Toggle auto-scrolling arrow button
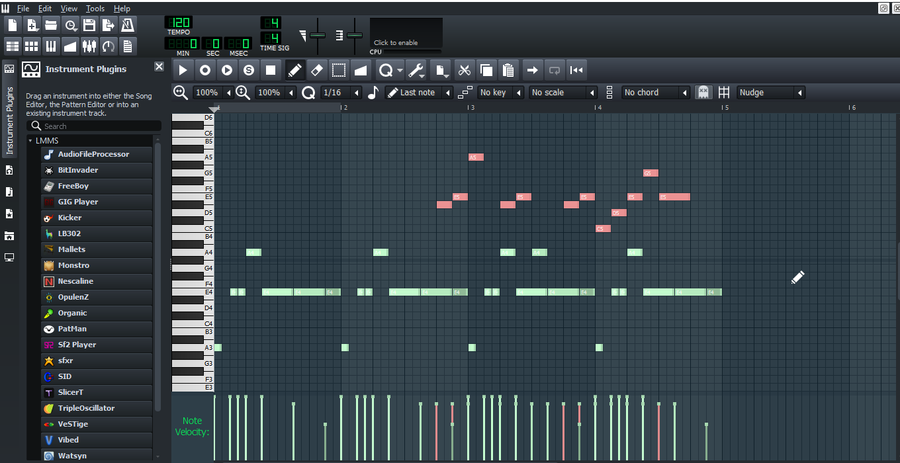This screenshot has width=900, height=463. (532, 71)
